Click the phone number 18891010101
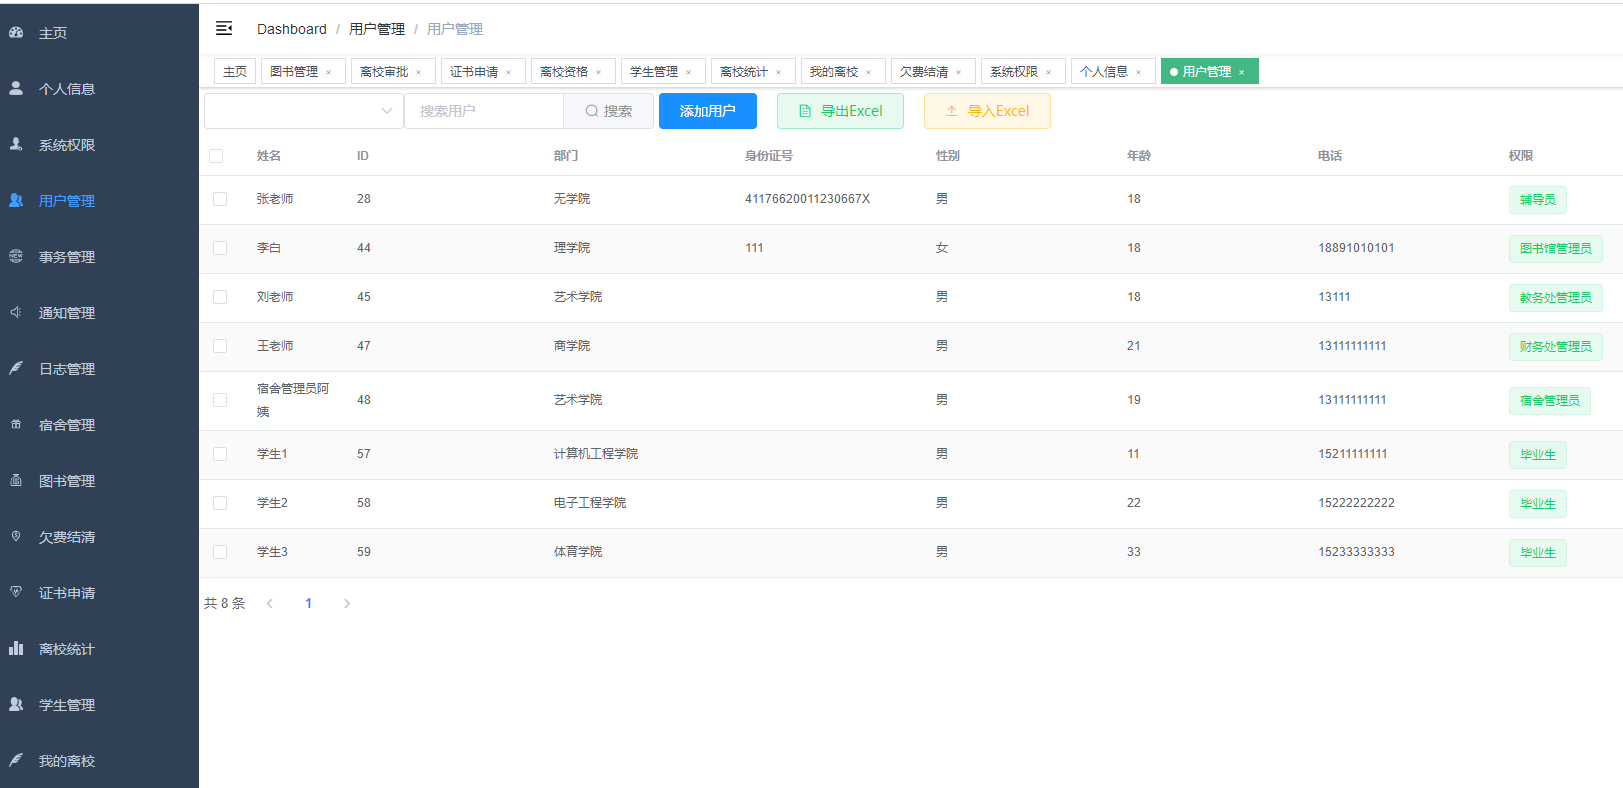The width and height of the screenshot is (1623, 788). pos(1356,248)
